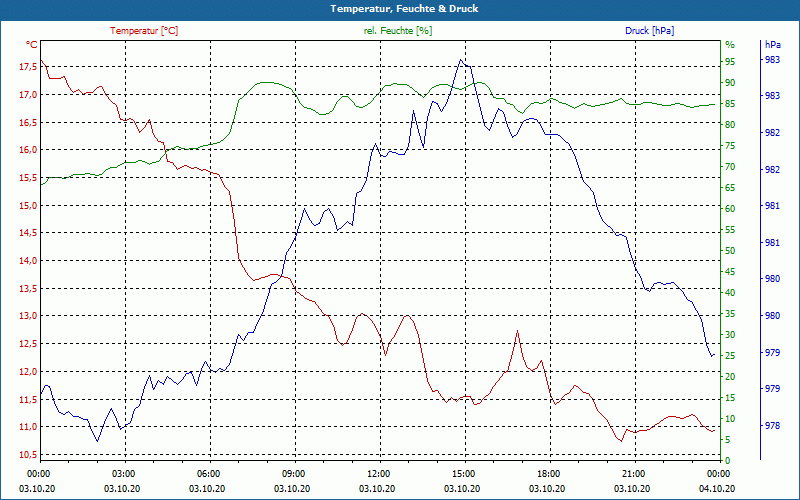
Task: Click the 60 humidity axis value
Action: pos(730,209)
